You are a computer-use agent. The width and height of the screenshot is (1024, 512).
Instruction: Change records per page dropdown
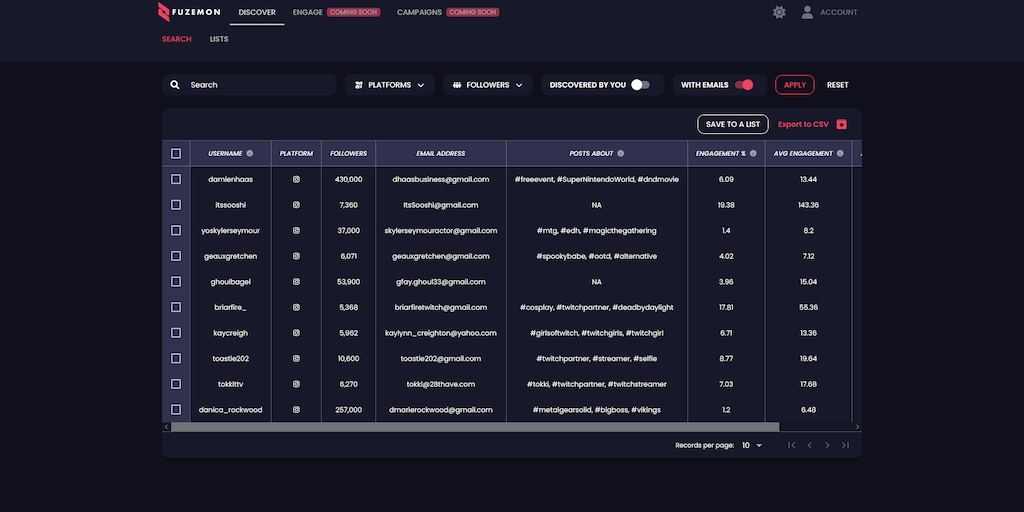(x=752, y=445)
